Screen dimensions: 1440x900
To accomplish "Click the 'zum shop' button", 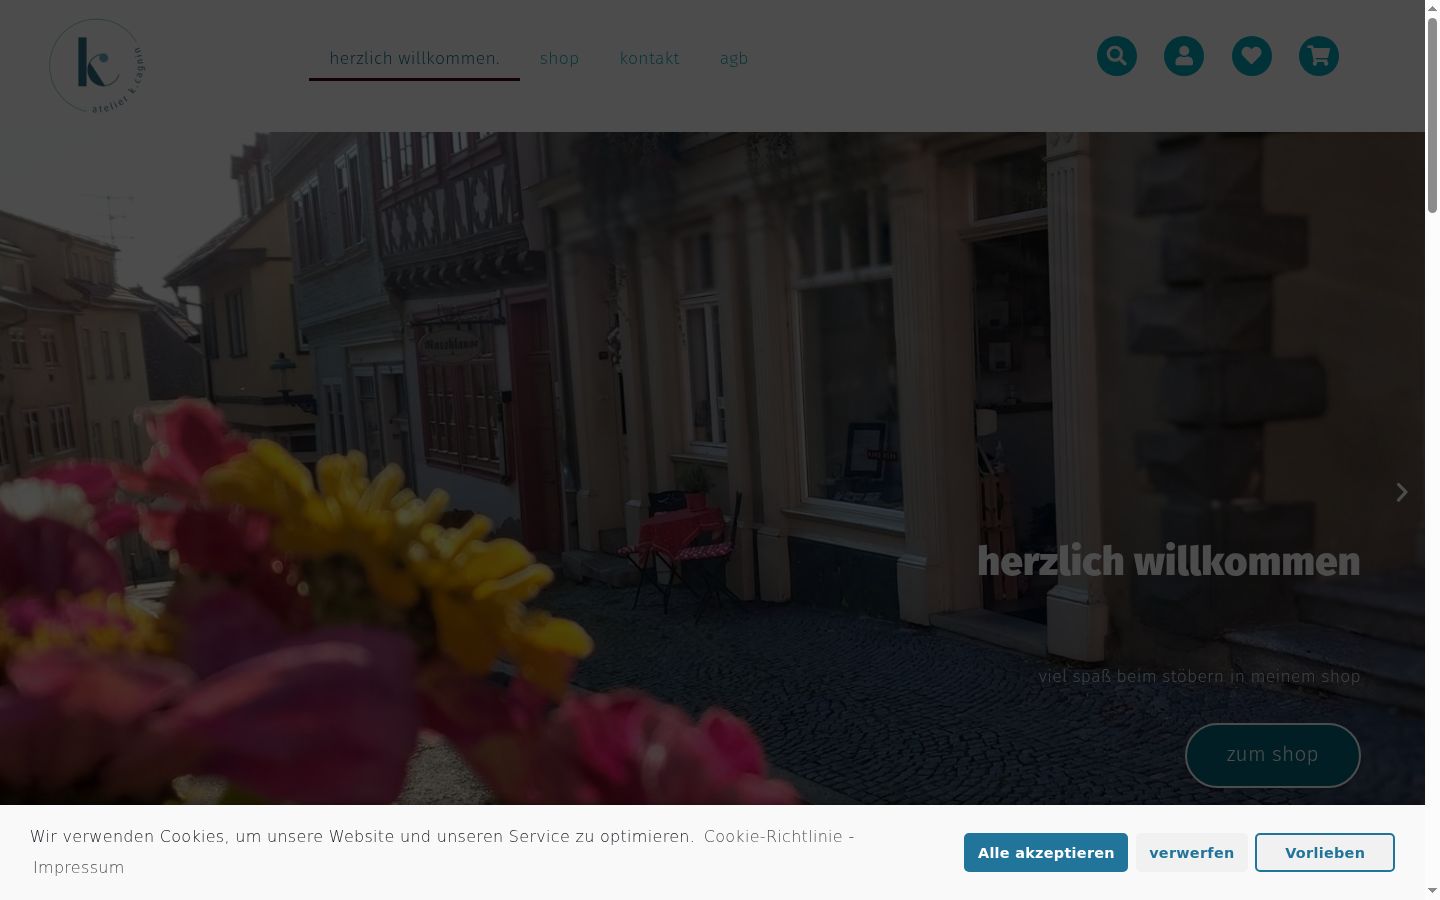I will (1273, 755).
